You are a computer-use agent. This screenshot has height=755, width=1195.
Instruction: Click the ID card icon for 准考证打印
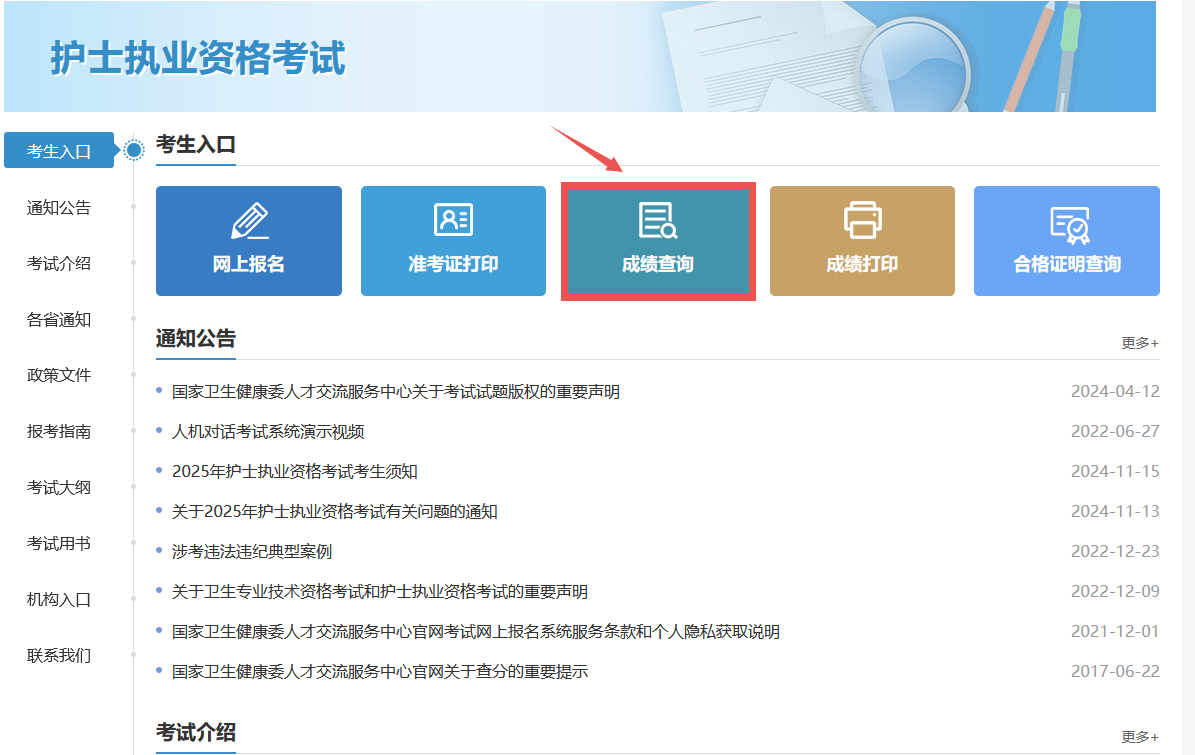tap(453, 220)
